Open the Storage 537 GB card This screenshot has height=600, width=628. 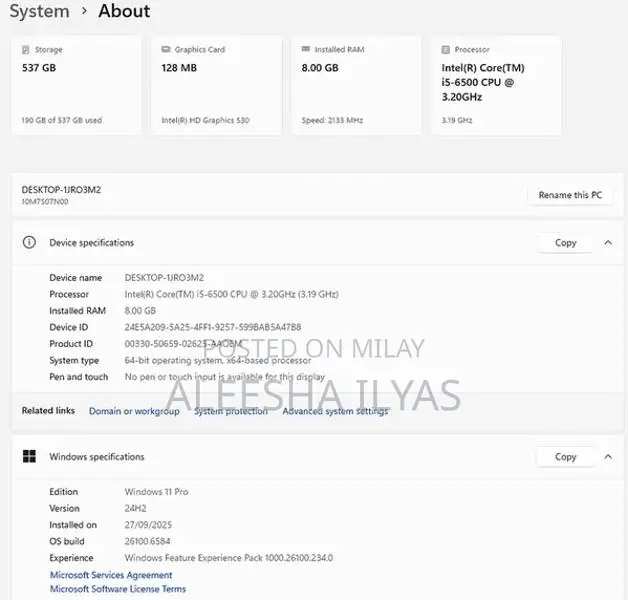click(76, 85)
